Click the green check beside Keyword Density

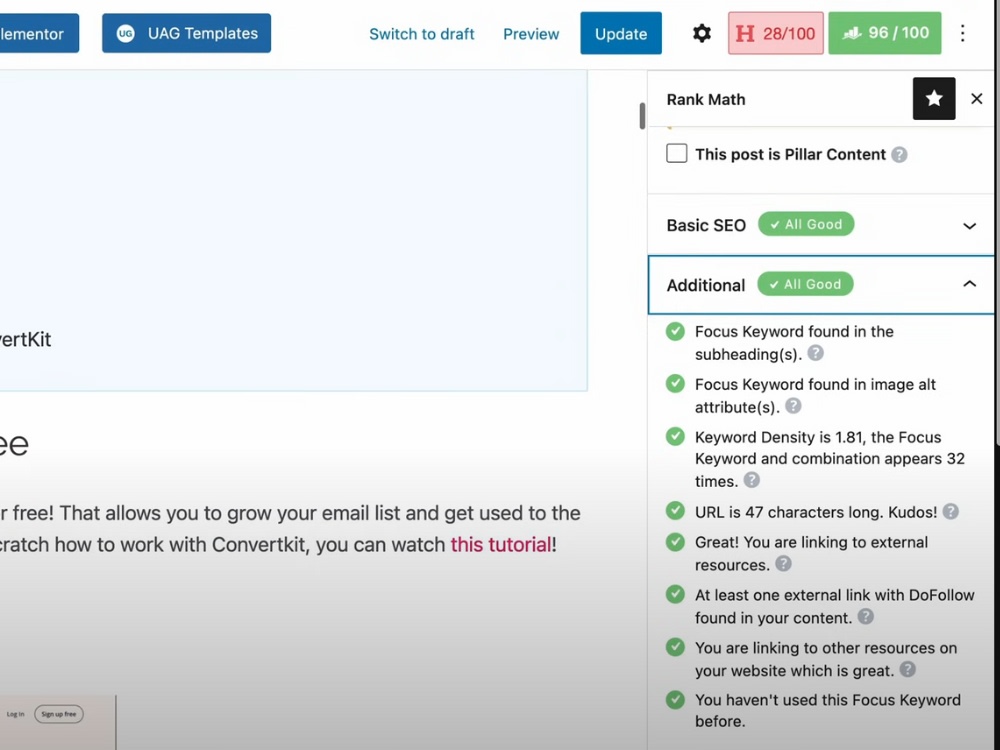(x=675, y=437)
